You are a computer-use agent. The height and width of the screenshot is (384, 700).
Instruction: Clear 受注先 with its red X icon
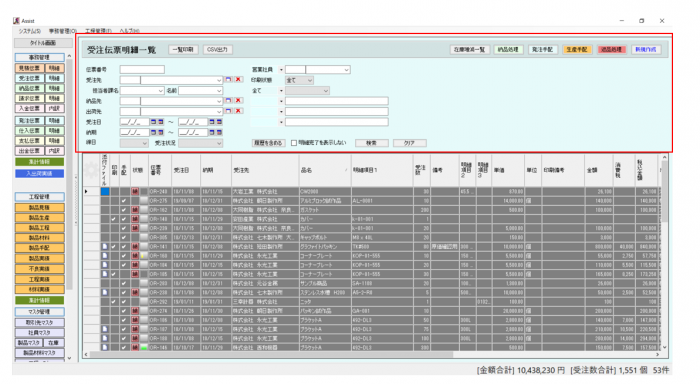point(238,79)
